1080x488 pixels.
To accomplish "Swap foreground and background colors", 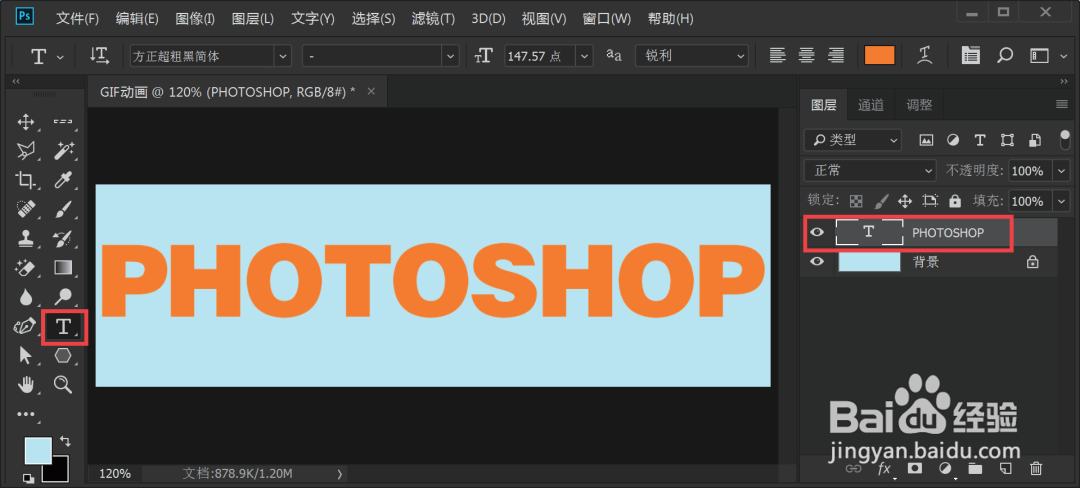I will [x=66, y=441].
